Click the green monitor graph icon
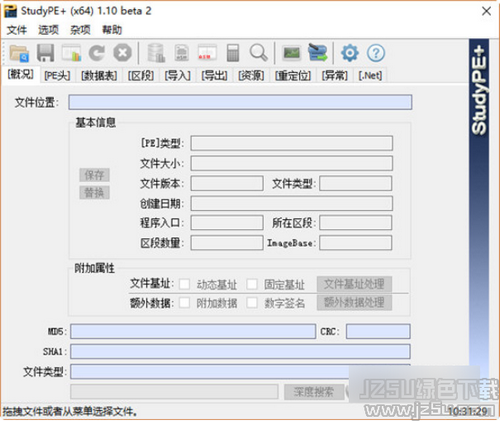Image resolution: width=500 pixels, height=421 pixels. [291, 53]
